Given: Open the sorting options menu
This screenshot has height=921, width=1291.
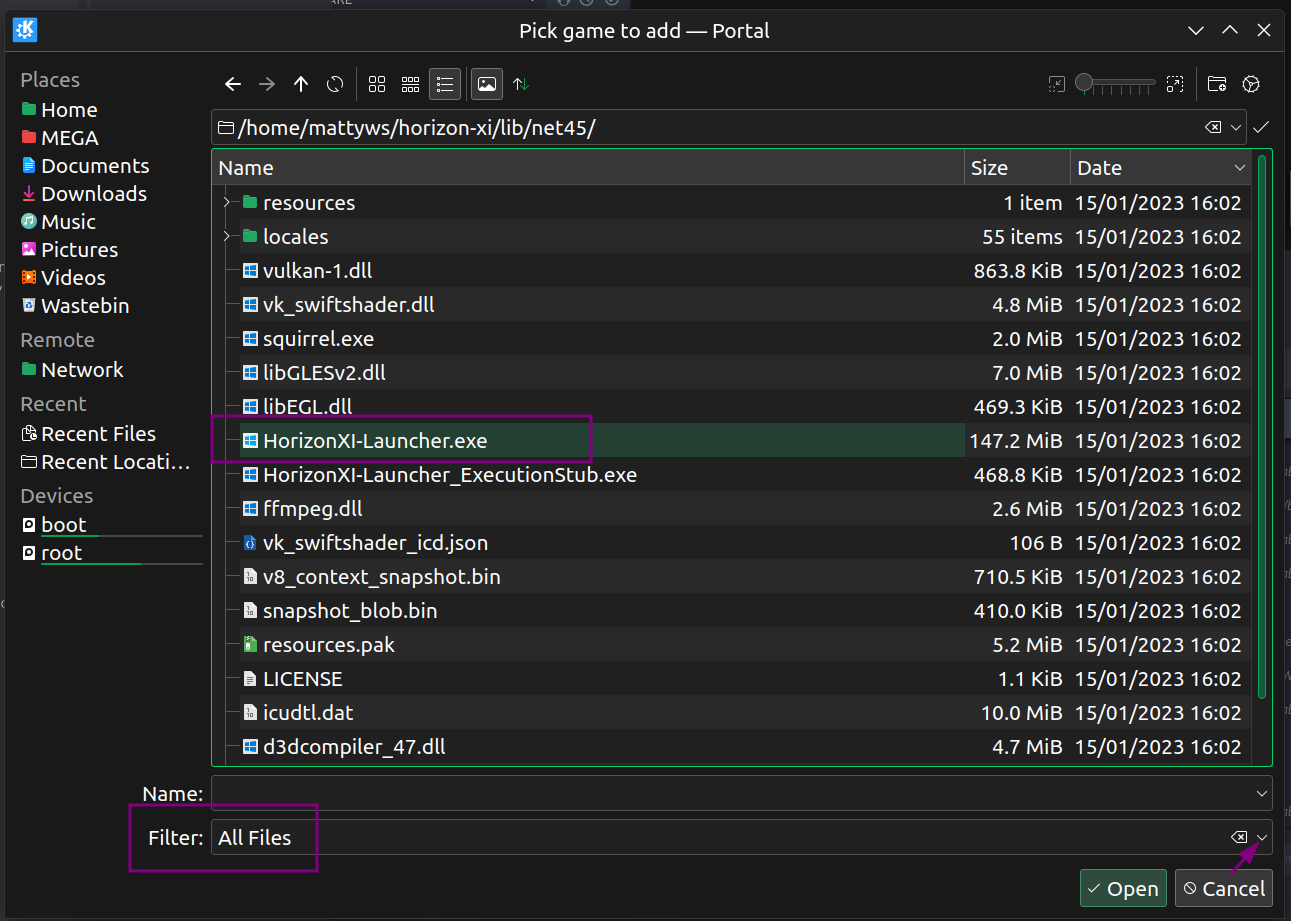Looking at the screenshot, I should point(521,84).
